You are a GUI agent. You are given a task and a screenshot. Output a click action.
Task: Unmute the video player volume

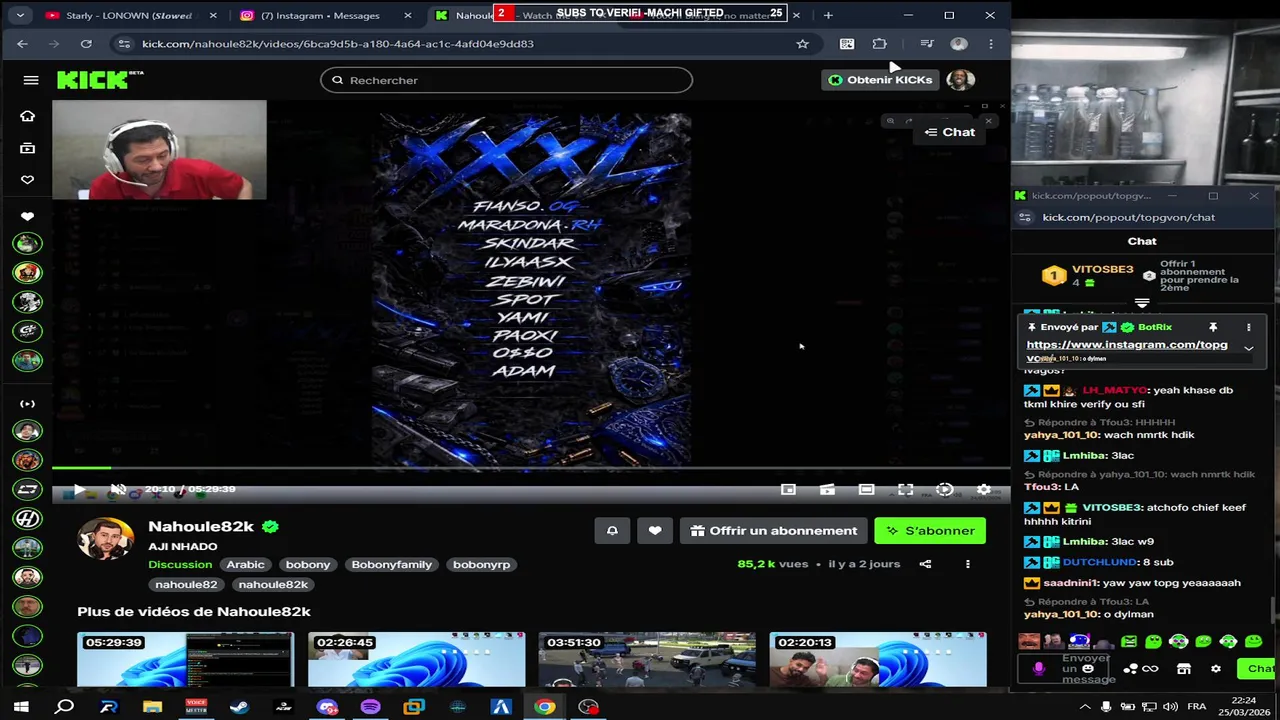click(x=118, y=490)
